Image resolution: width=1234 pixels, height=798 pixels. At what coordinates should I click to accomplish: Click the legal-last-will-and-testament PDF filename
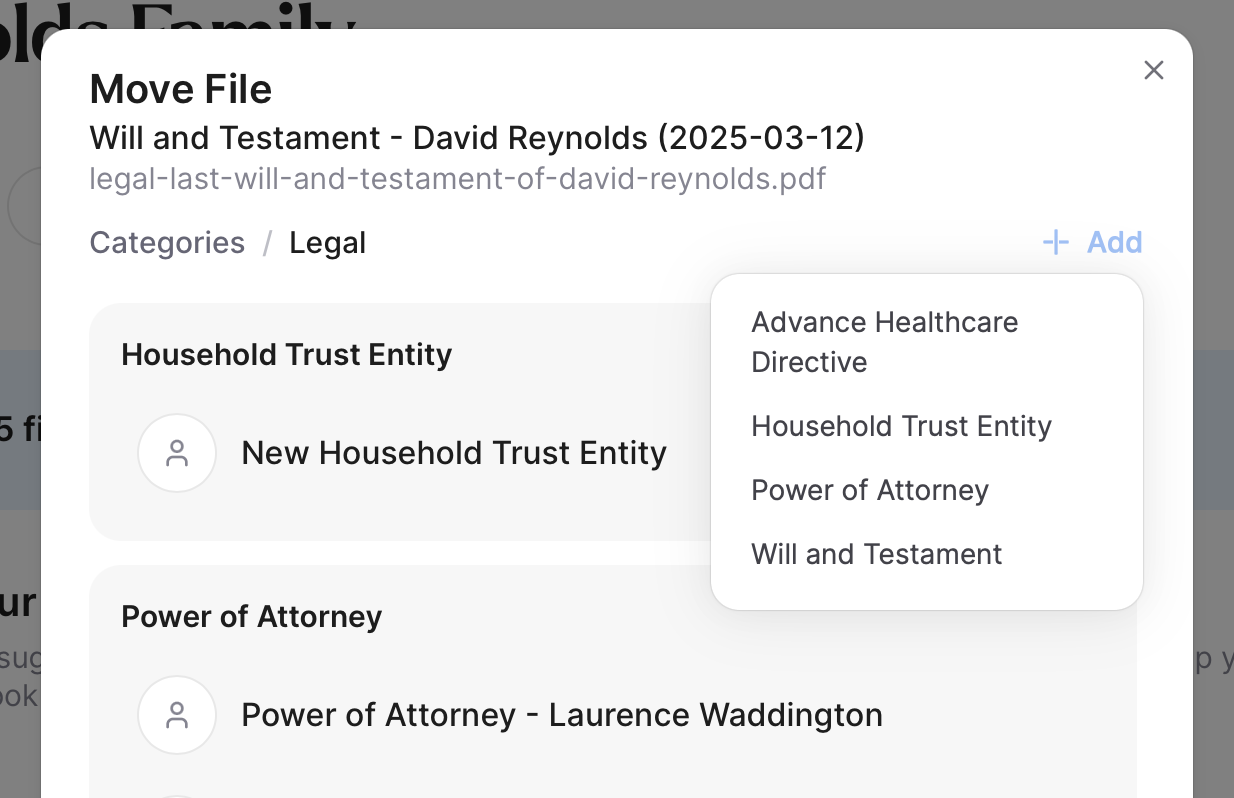(458, 179)
